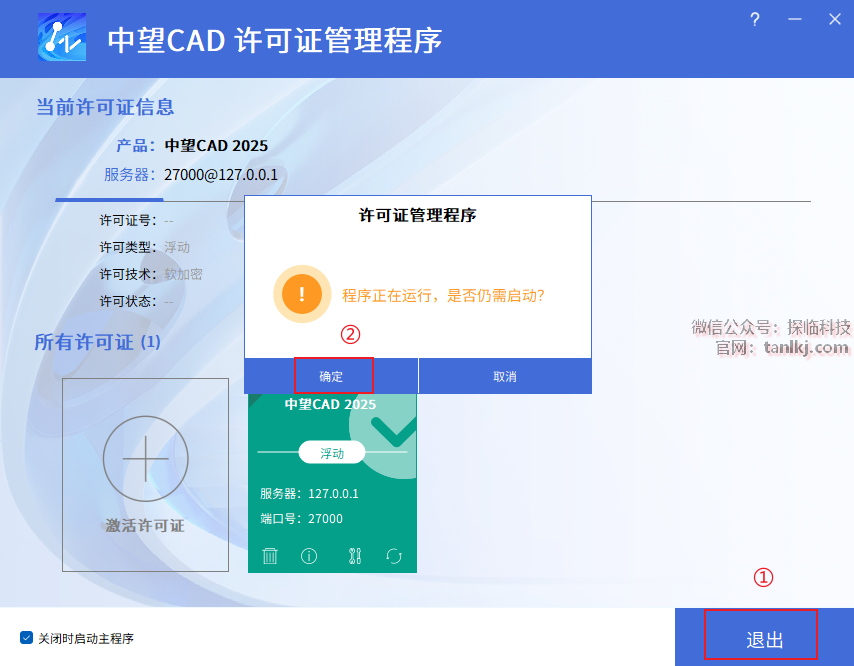Refresh the license via circular arrow icon
This screenshot has width=854, height=666.
(394, 556)
